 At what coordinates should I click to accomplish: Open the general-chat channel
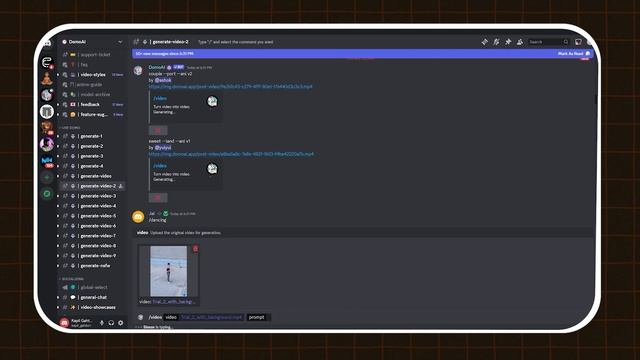(x=92, y=297)
